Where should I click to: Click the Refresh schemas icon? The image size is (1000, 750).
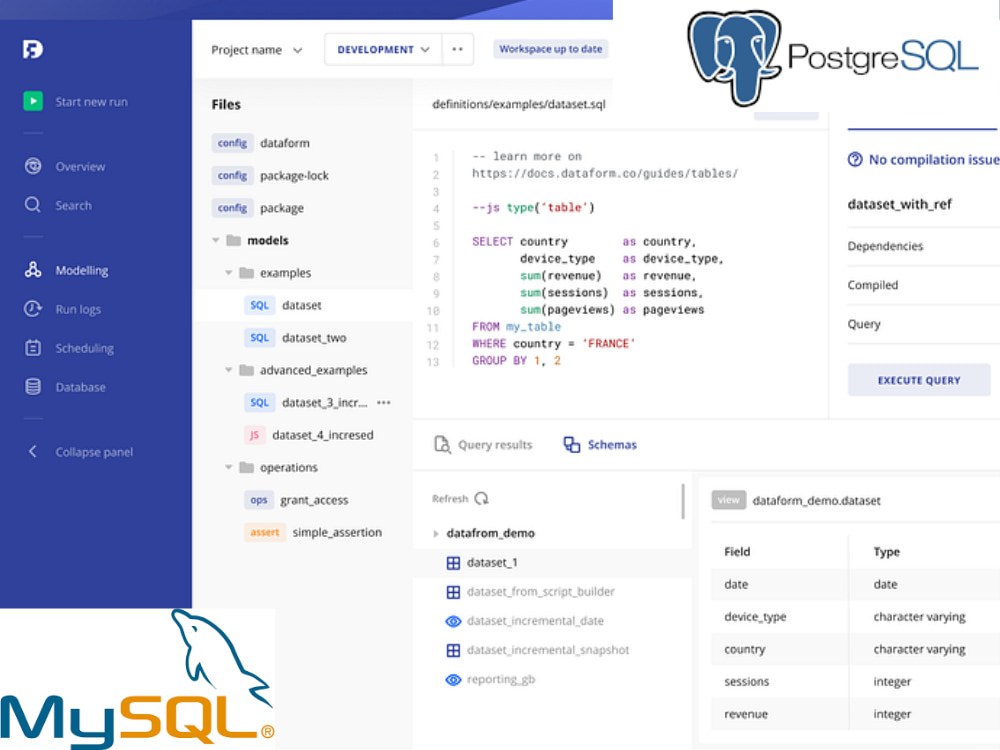point(482,498)
